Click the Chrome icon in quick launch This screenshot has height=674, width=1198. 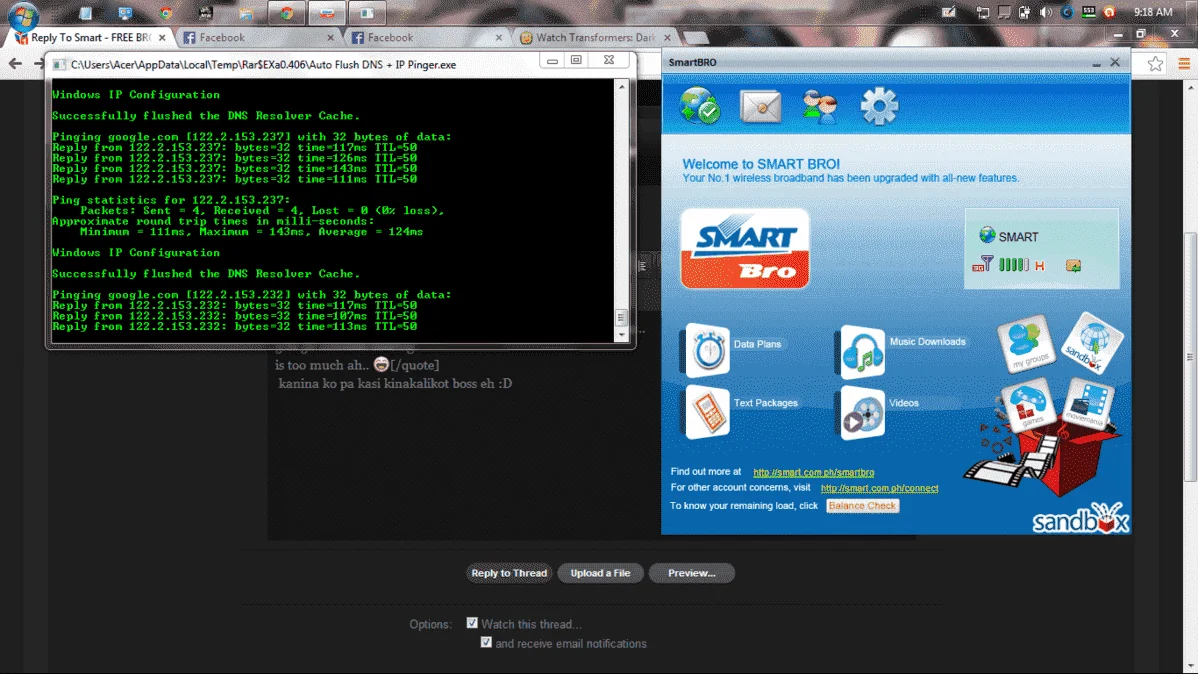point(166,12)
